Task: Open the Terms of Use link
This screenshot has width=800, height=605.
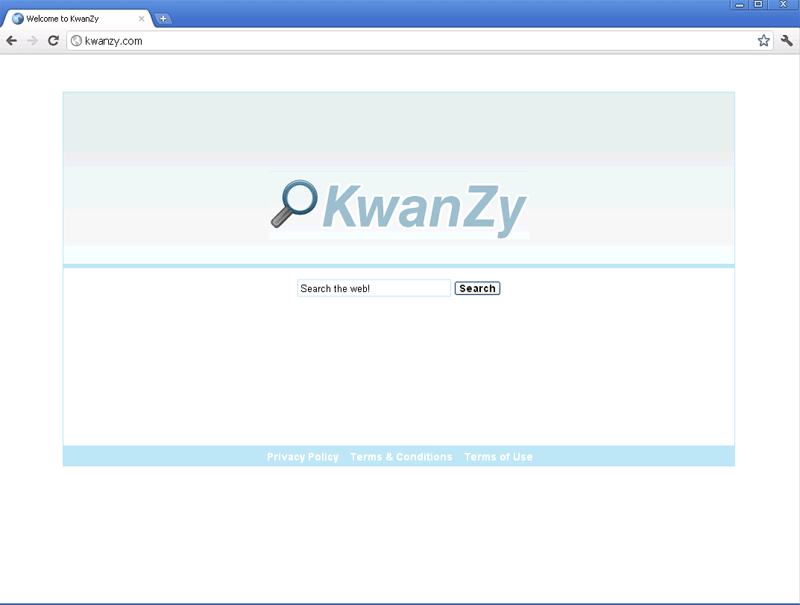Action: [498, 457]
